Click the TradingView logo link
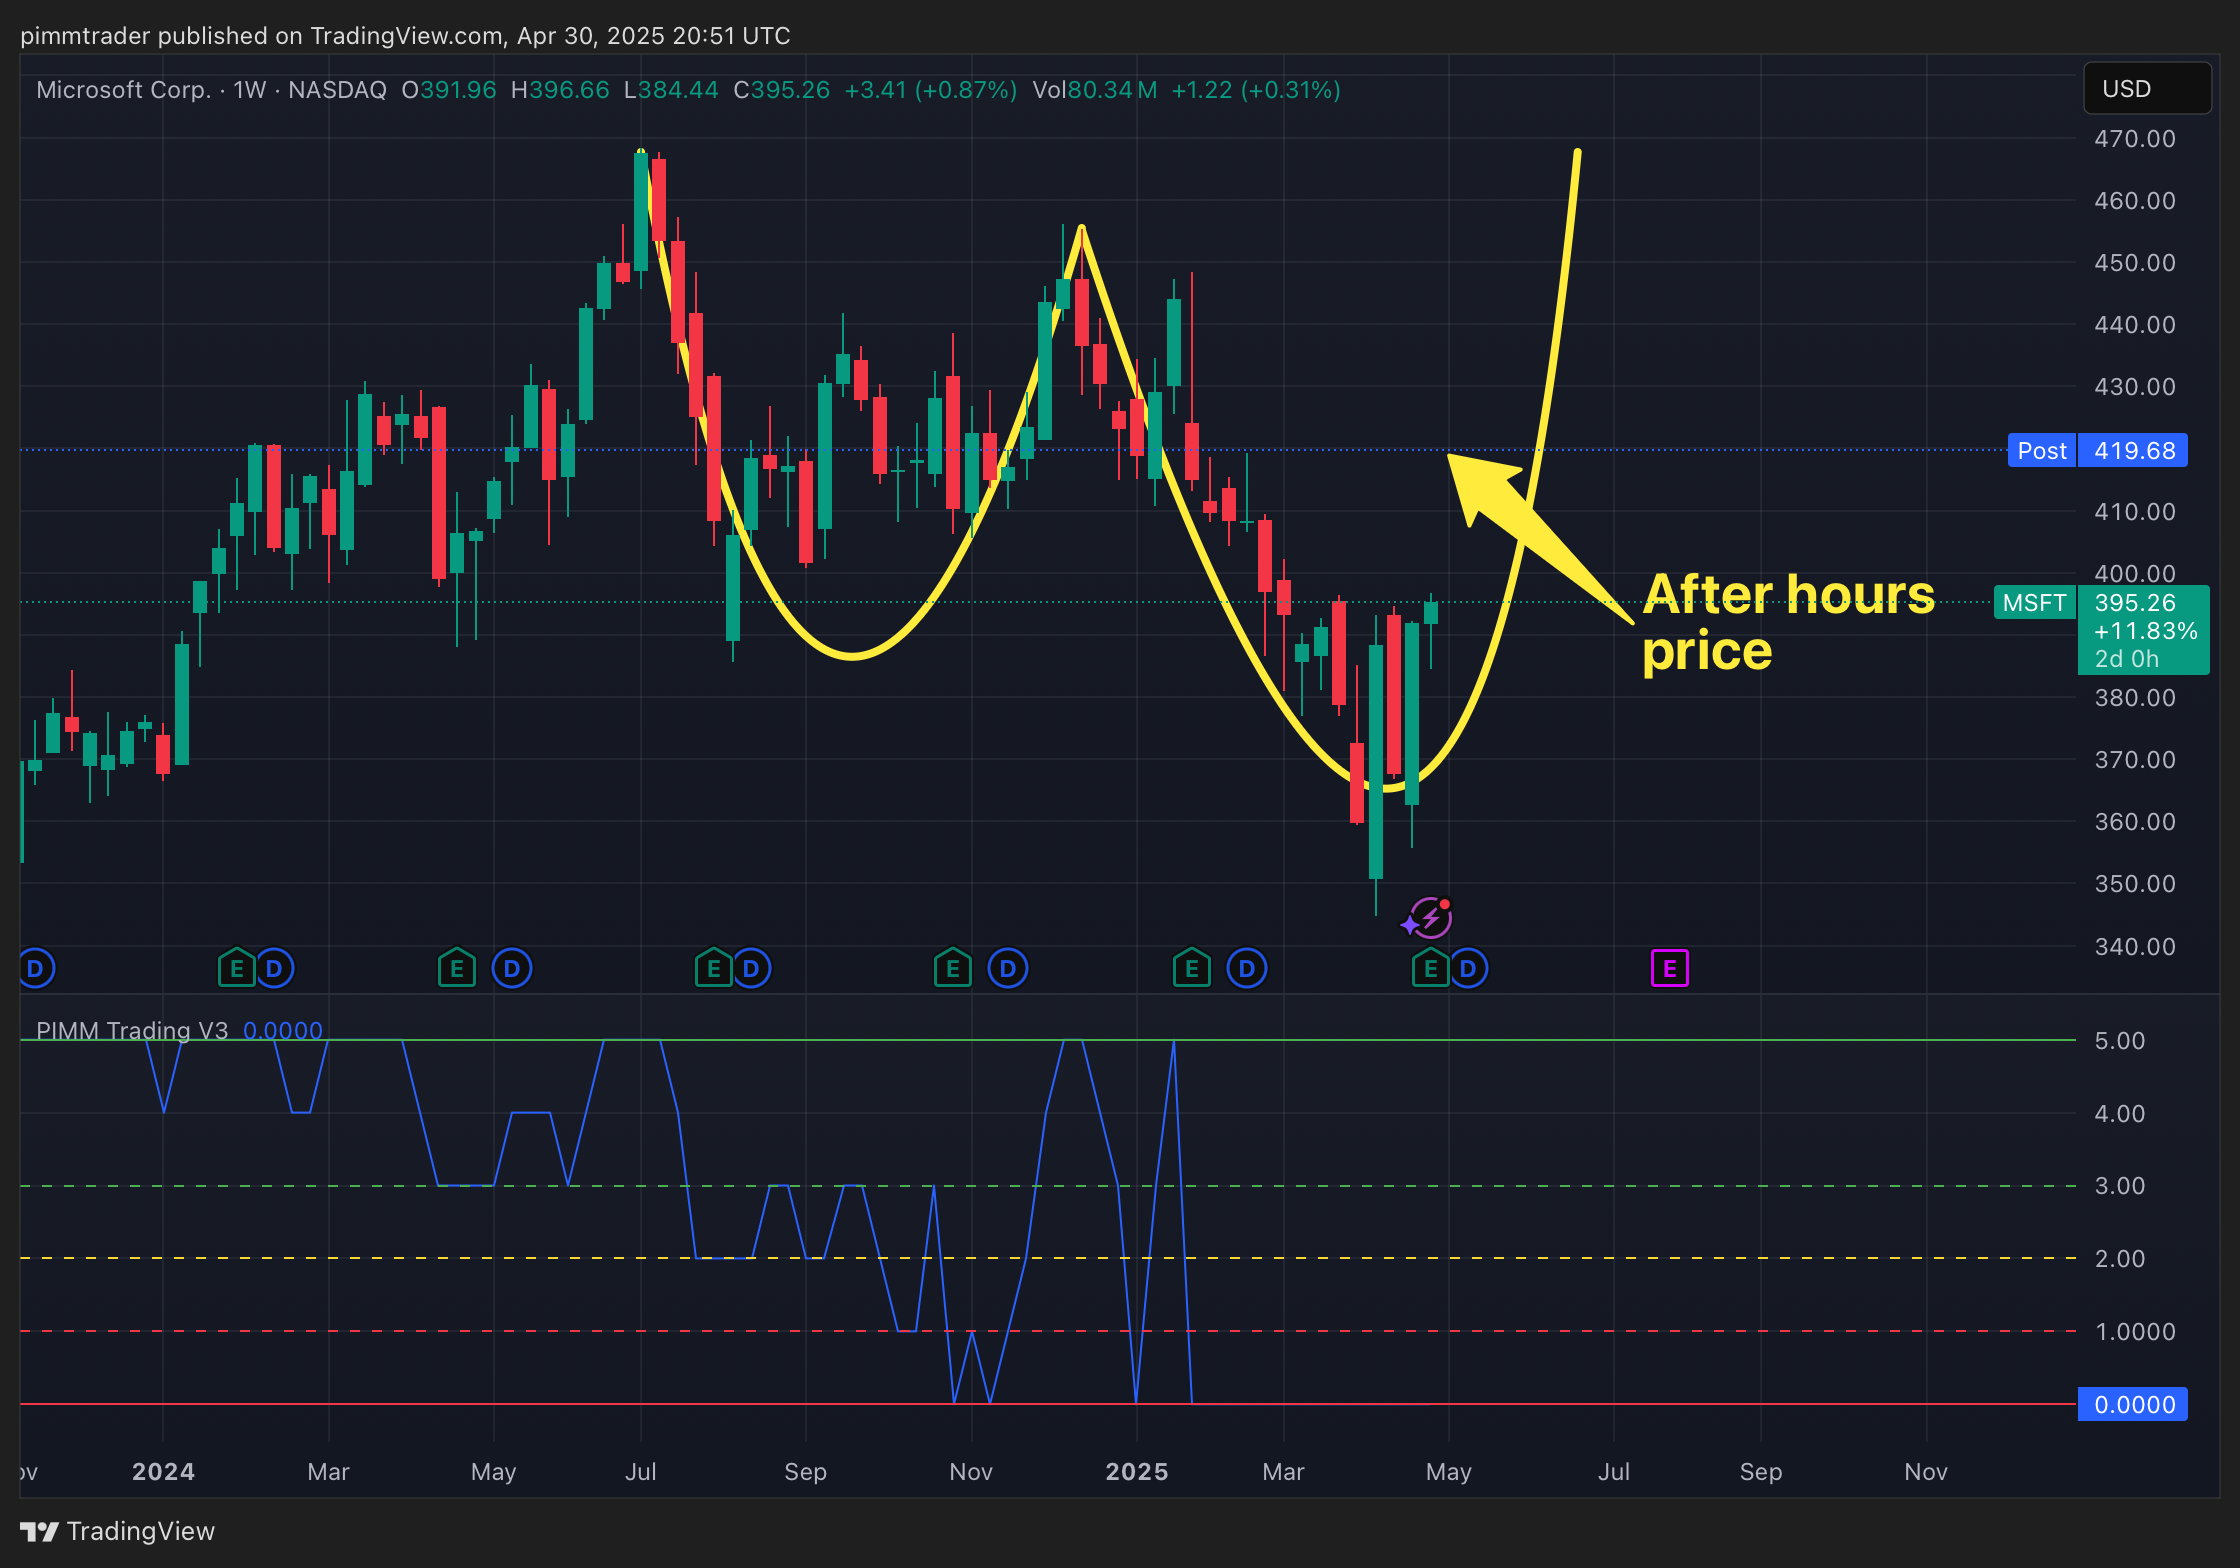 point(118,1531)
